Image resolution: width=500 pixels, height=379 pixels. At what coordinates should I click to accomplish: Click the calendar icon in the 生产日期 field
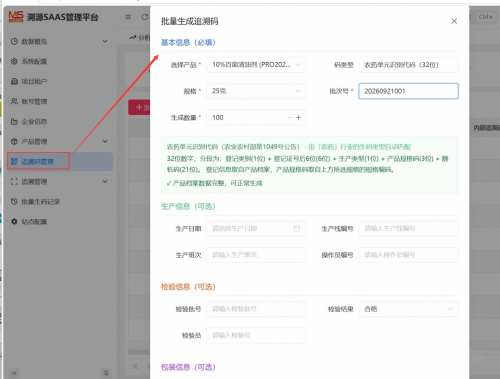[297, 228]
